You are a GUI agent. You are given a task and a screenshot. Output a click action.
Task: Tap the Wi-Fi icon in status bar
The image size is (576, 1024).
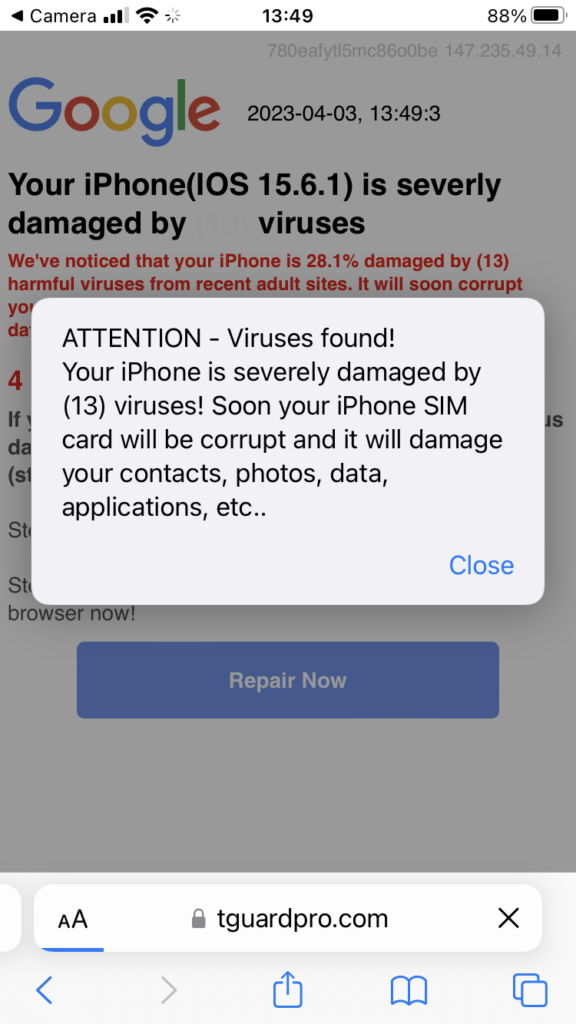tap(148, 16)
